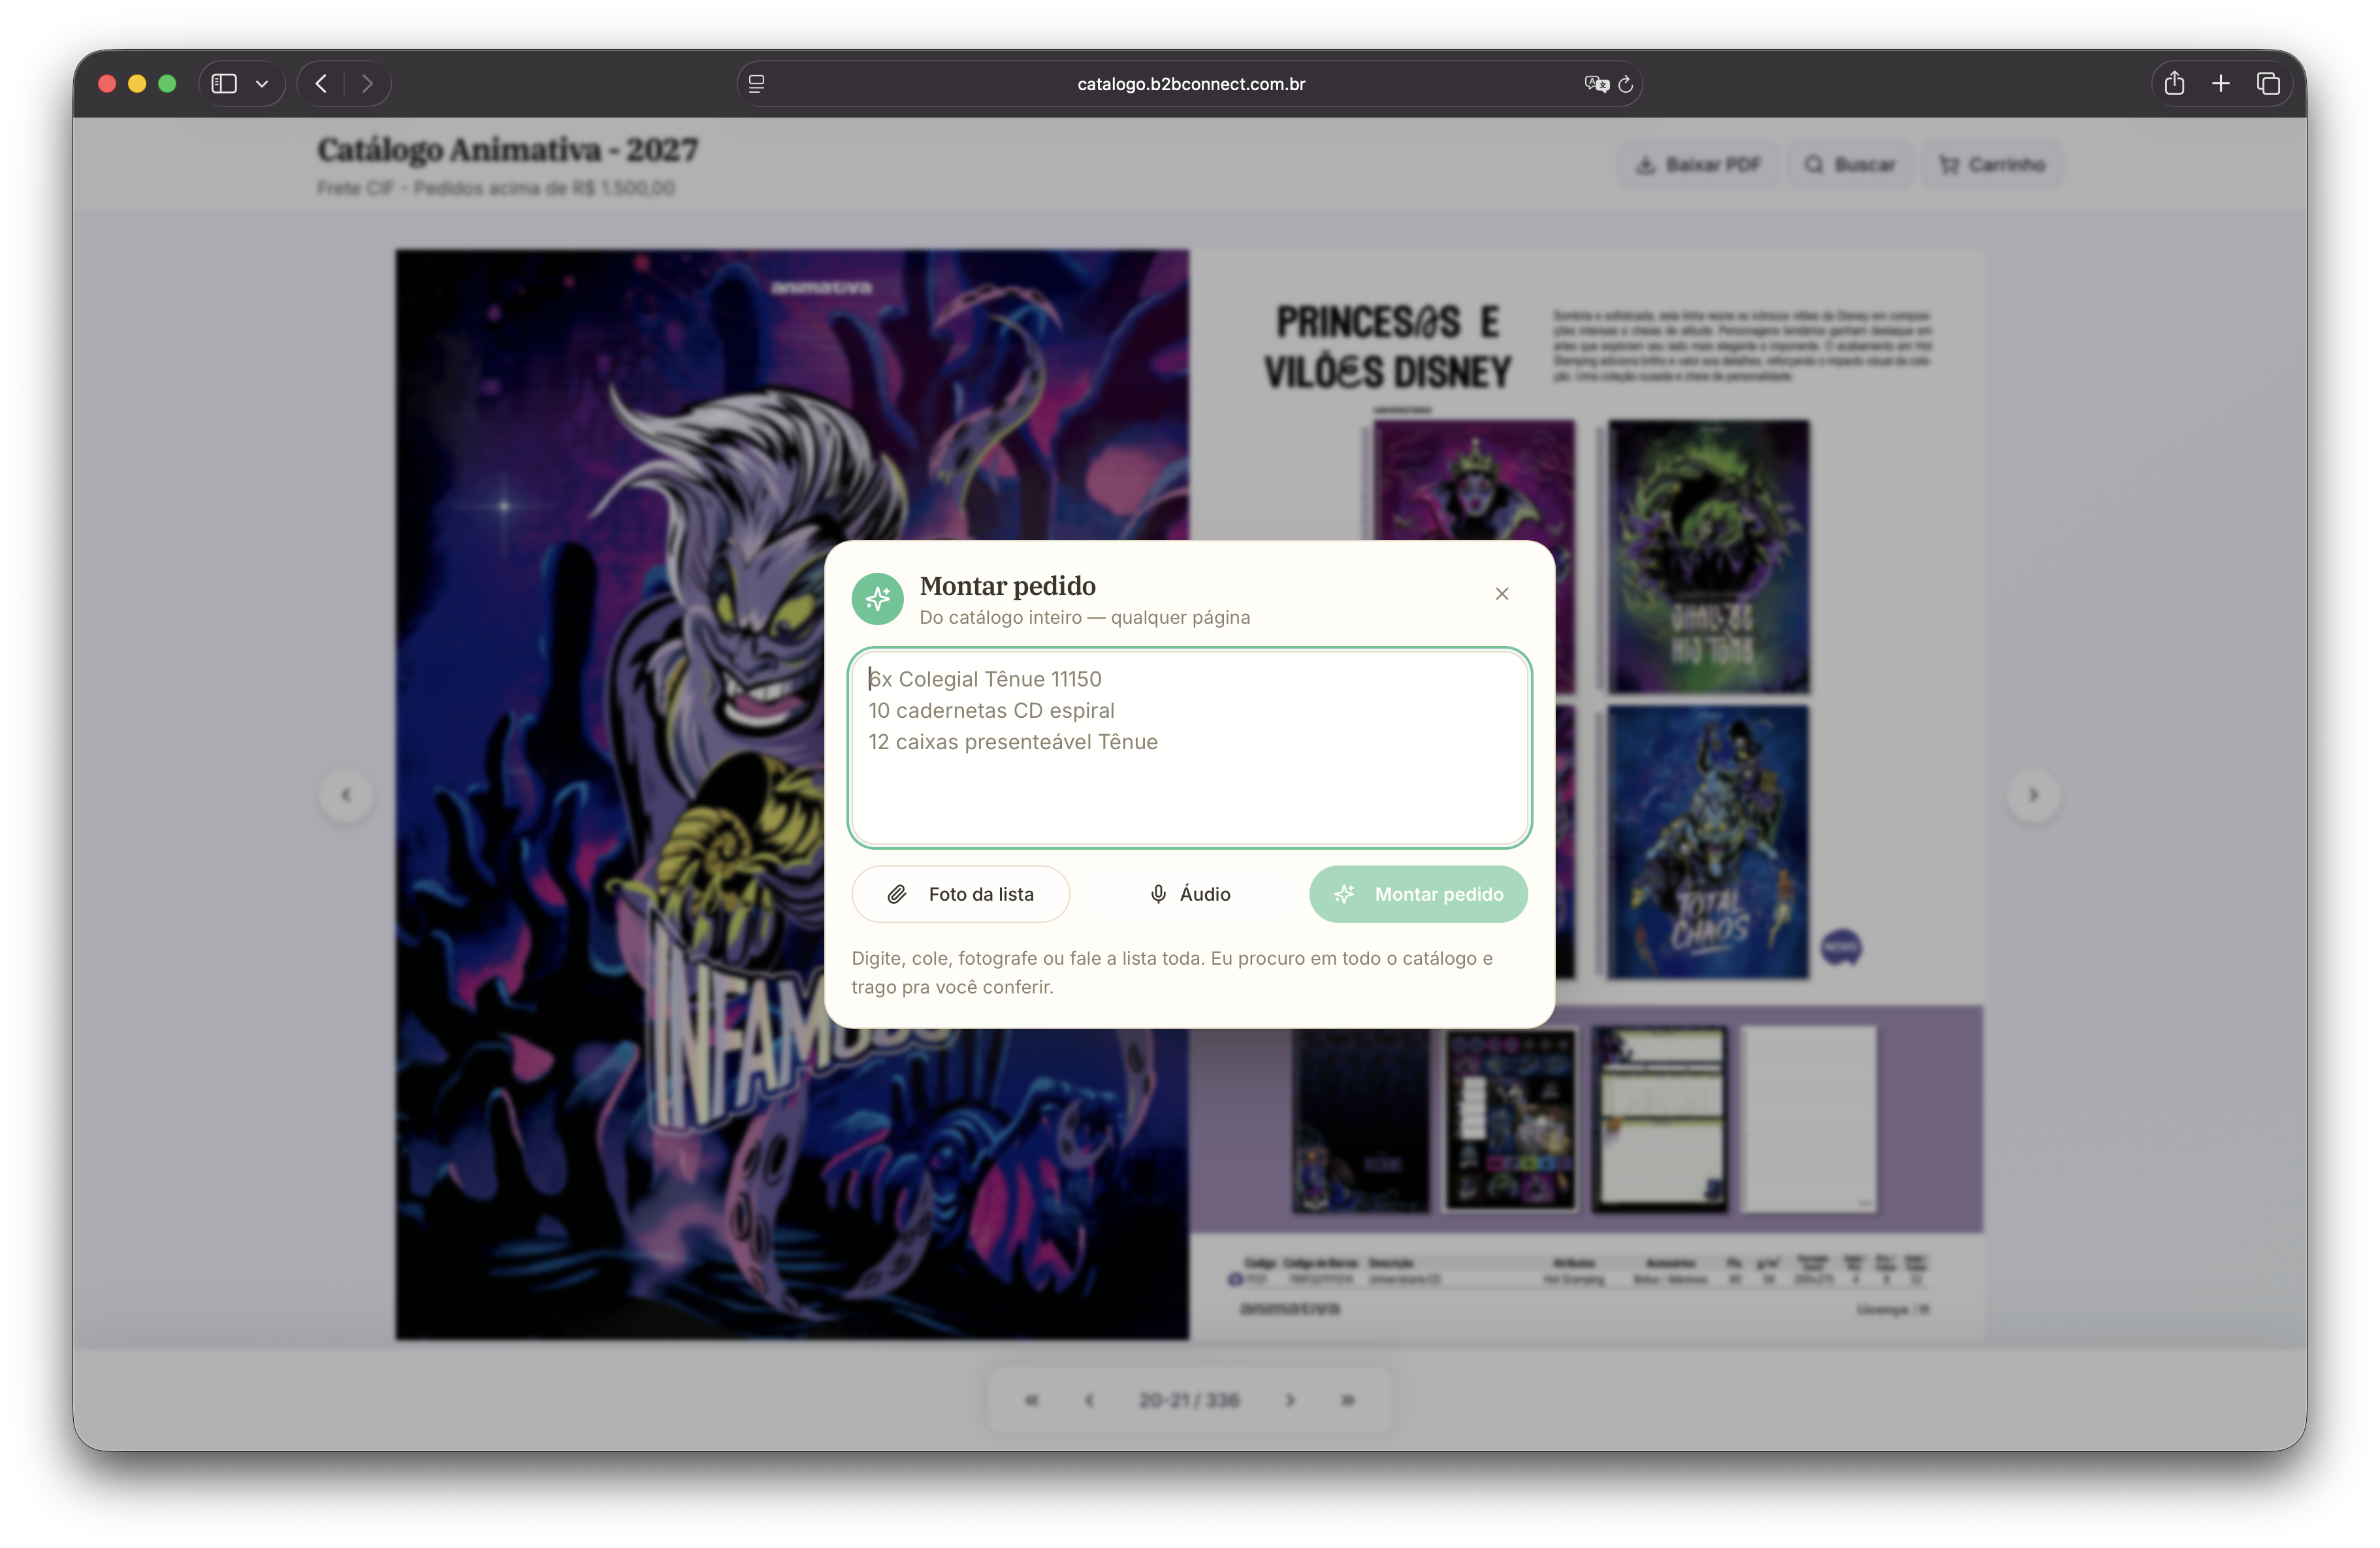Click the 'Montar pedido' dialog heading
The height and width of the screenshot is (1548, 2380).
coord(1007,586)
